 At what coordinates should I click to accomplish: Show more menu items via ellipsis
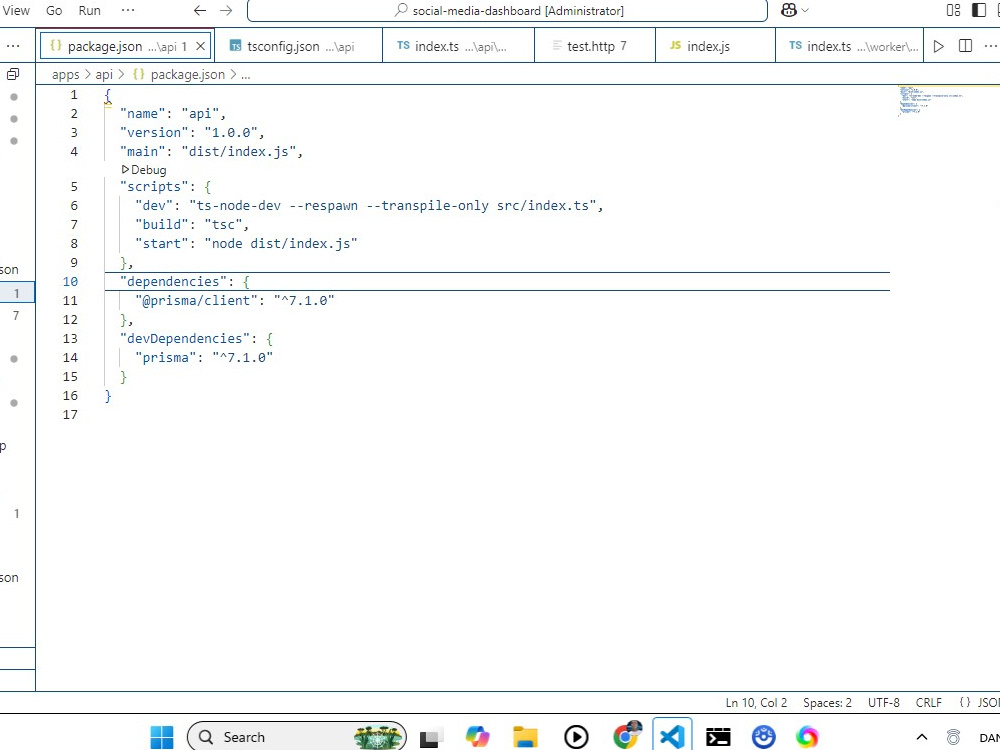(128, 10)
